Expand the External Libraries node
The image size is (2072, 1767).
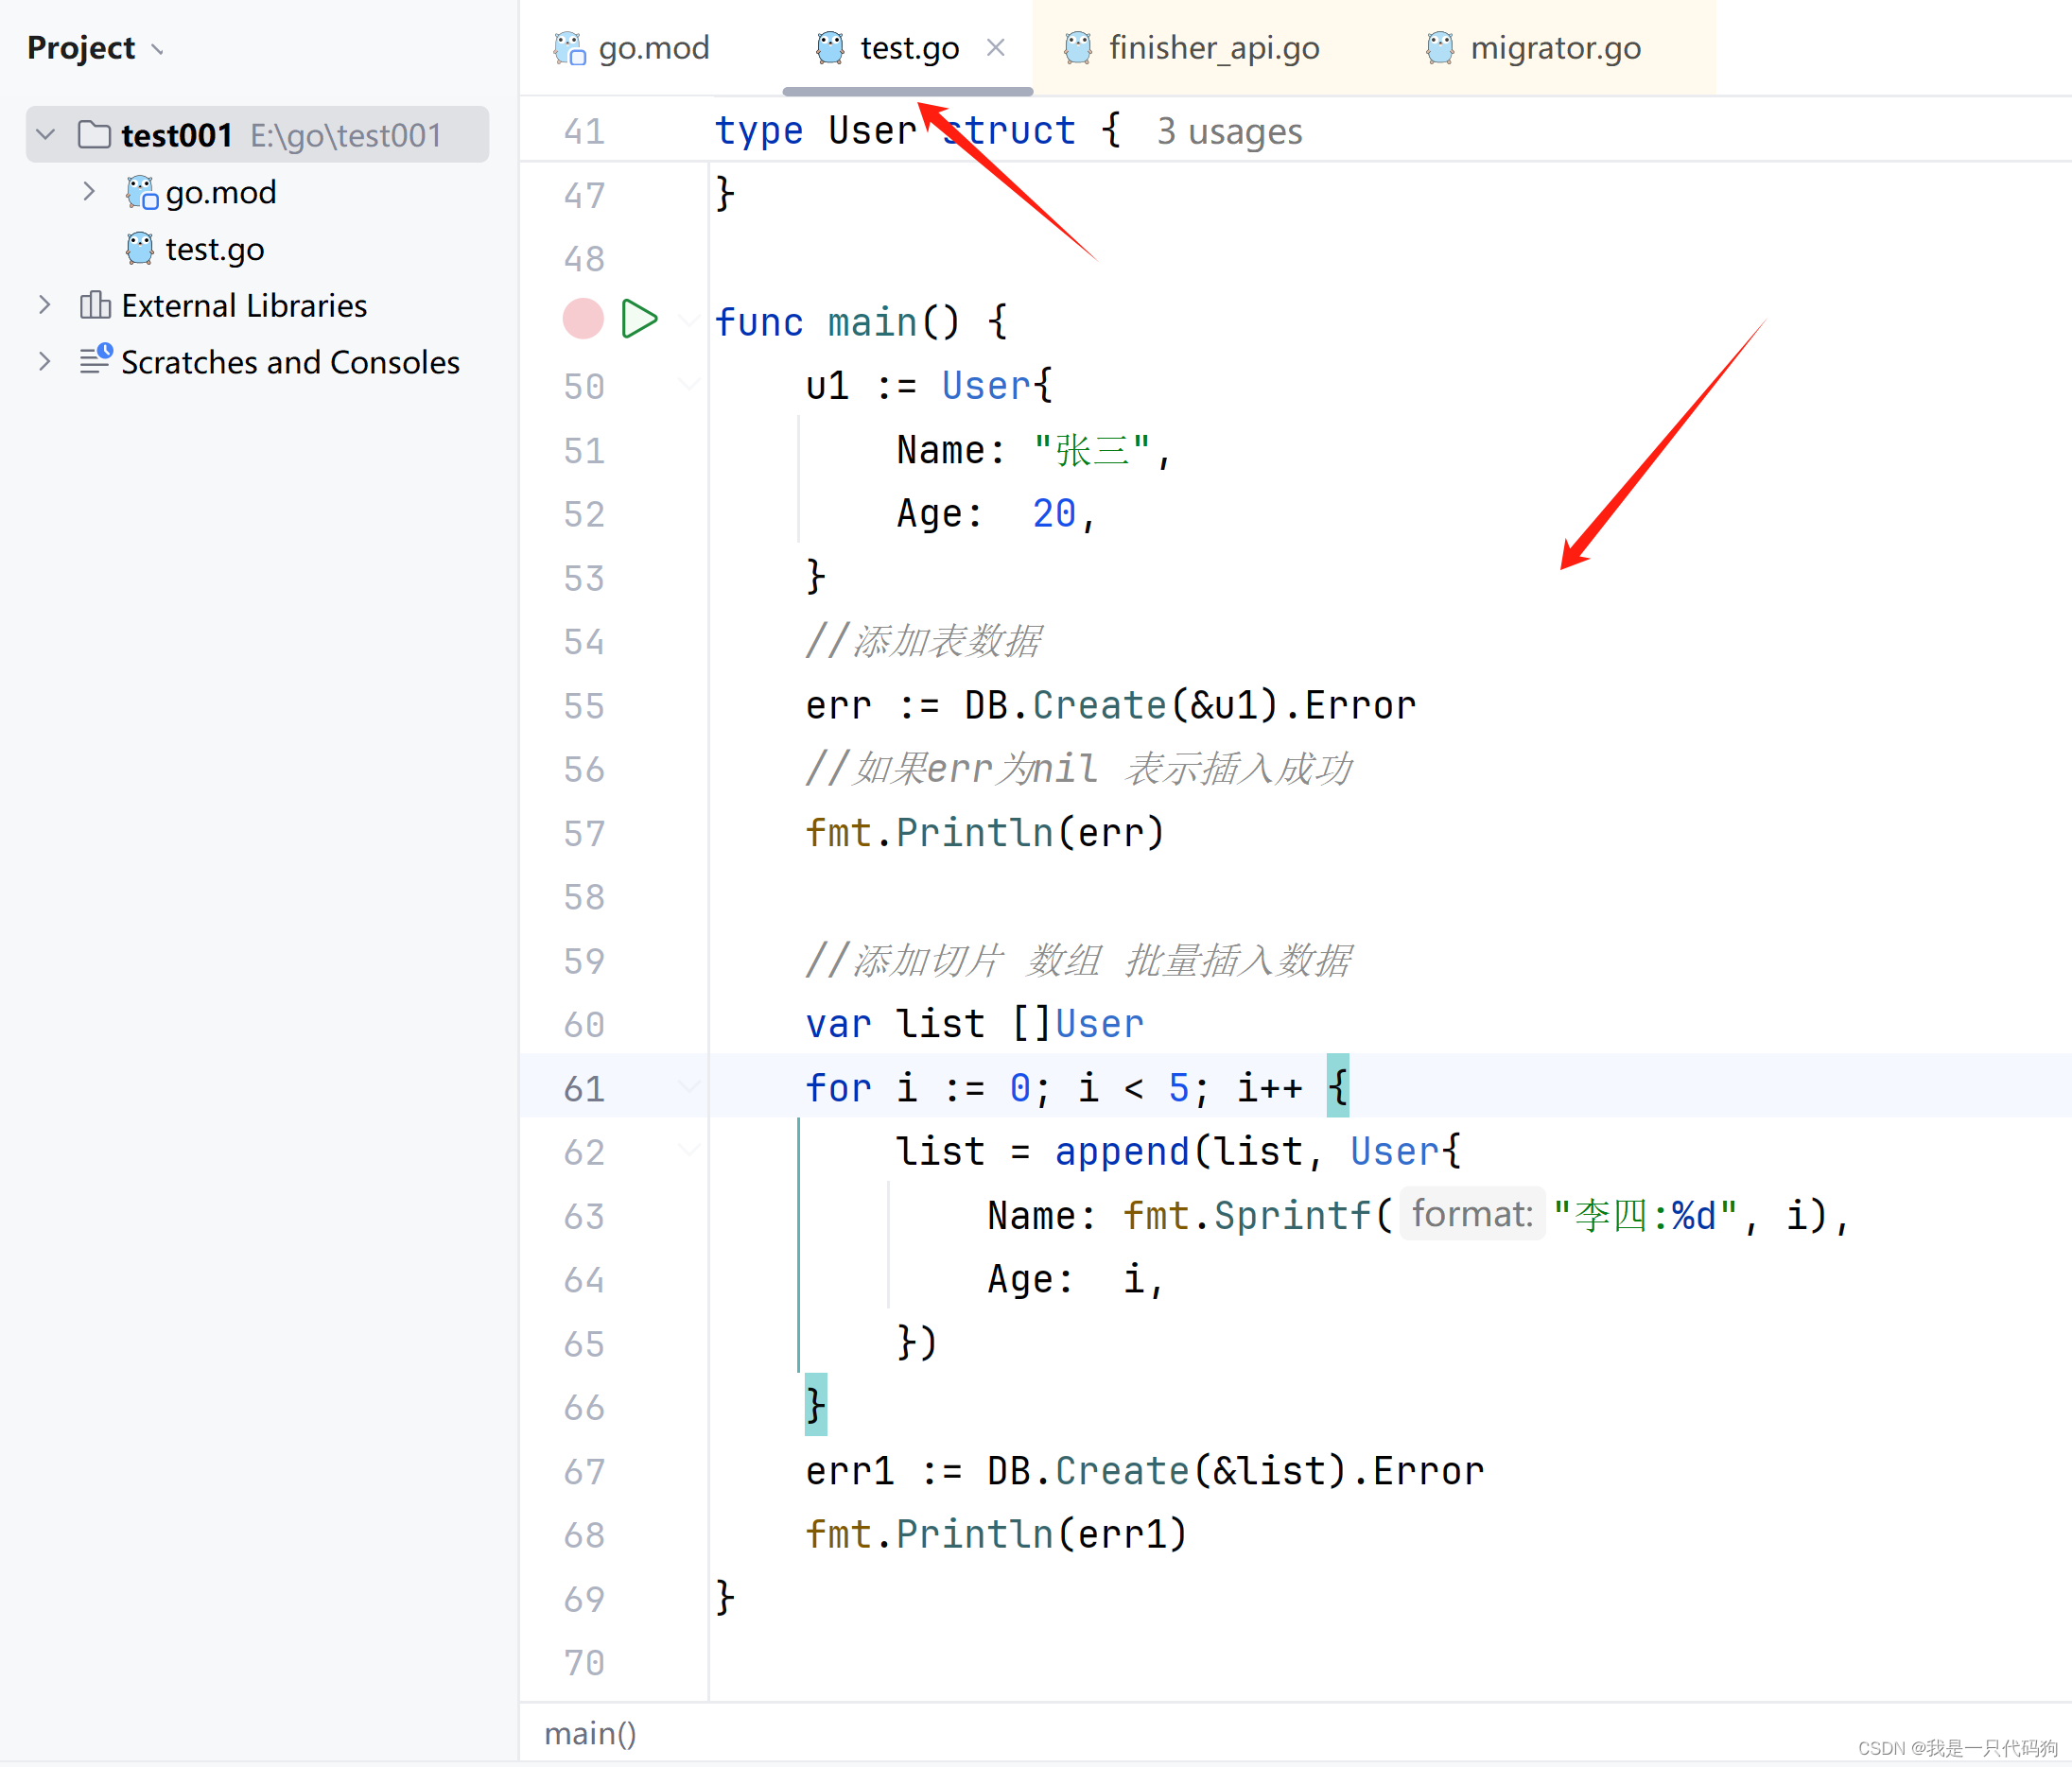45,305
